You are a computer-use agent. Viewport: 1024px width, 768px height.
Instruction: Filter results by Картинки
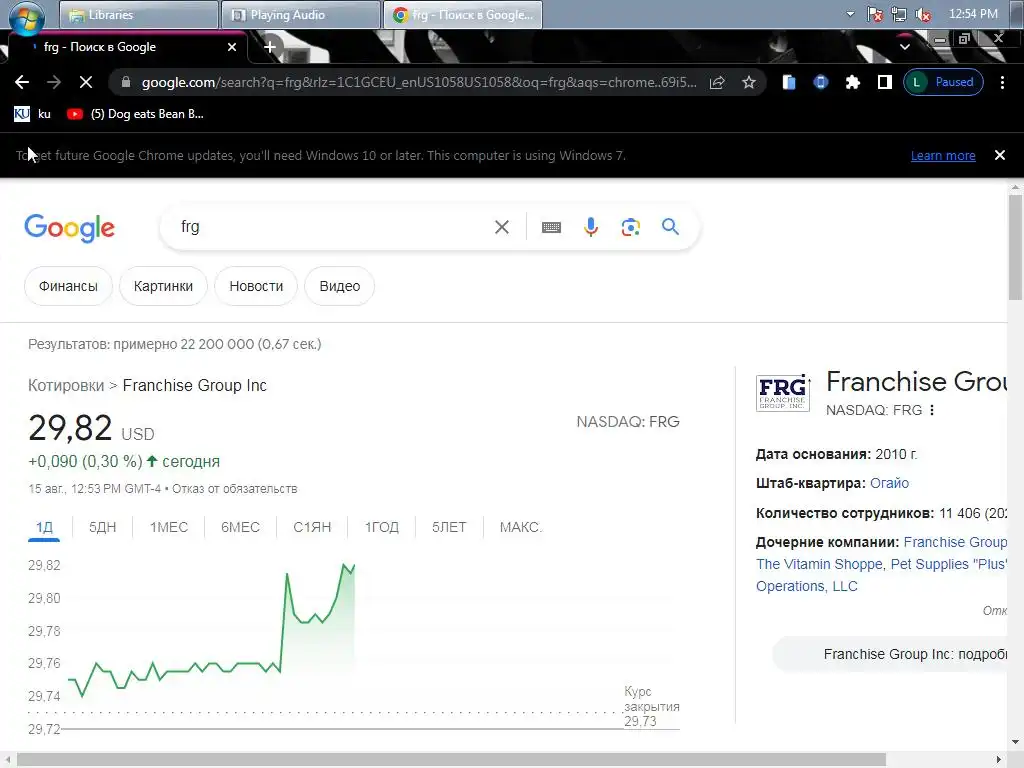point(163,286)
